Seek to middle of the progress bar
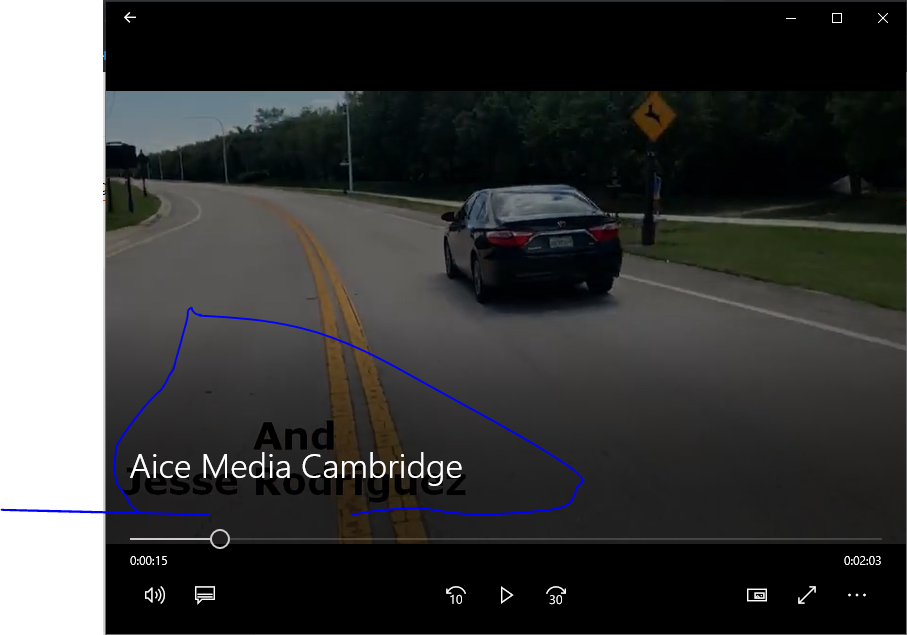This screenshot has height=635, width=907. pos(506,539)
